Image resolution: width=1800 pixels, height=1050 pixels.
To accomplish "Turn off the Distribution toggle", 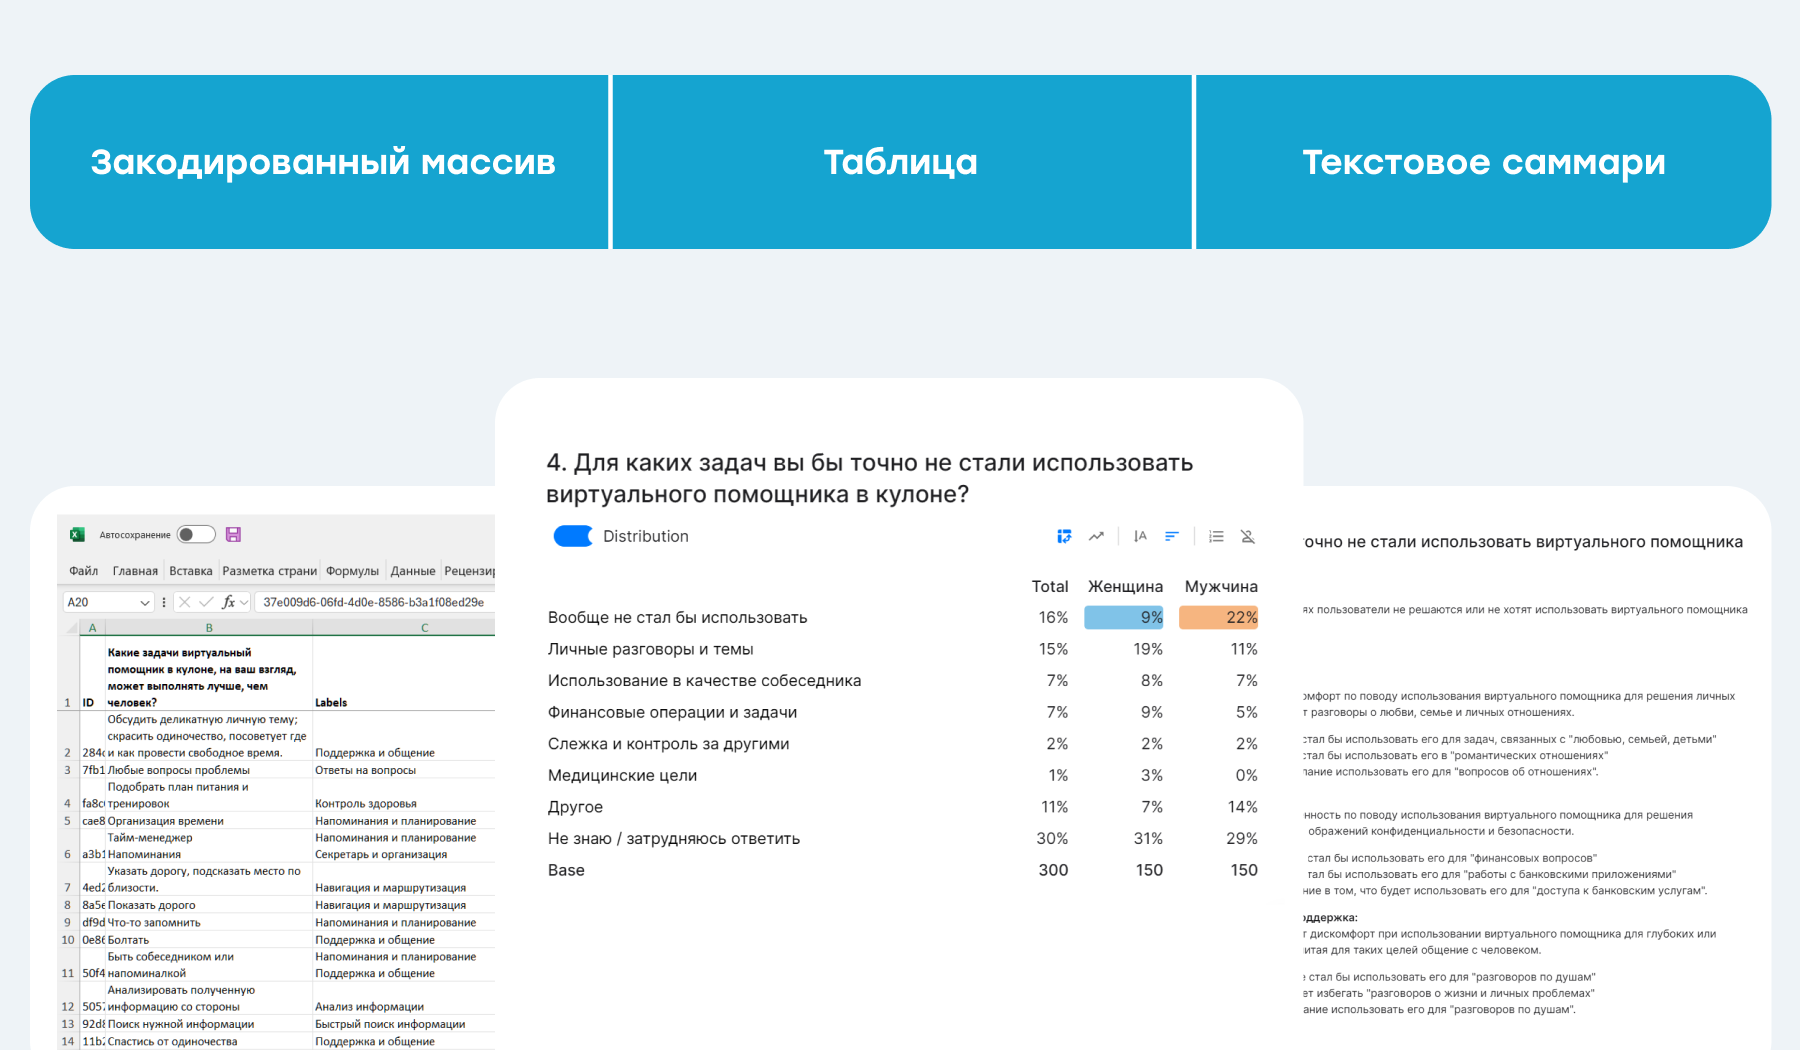I will coord(573,536).
